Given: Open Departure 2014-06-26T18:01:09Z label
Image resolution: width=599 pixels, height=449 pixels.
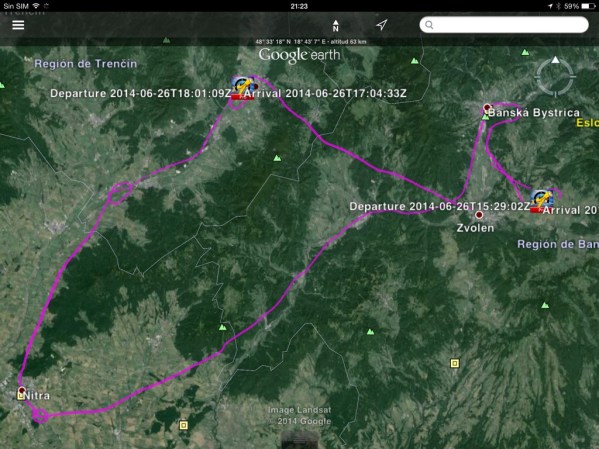Looking at the screenshot, I should (x=141, y=94).
